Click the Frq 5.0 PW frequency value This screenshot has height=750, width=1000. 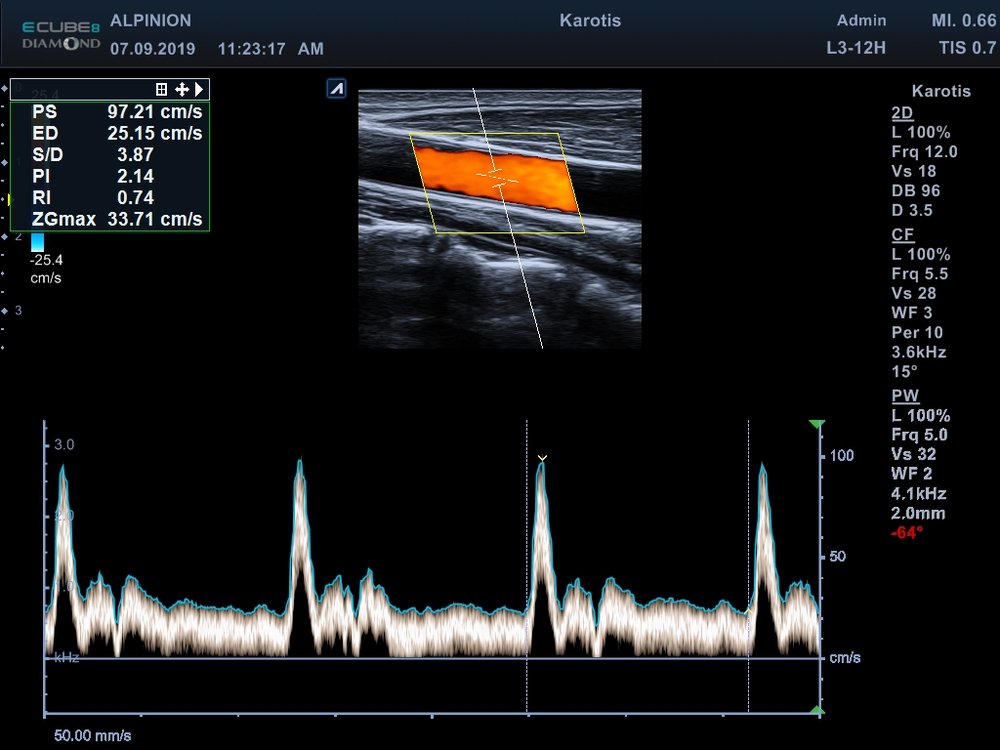919,435
